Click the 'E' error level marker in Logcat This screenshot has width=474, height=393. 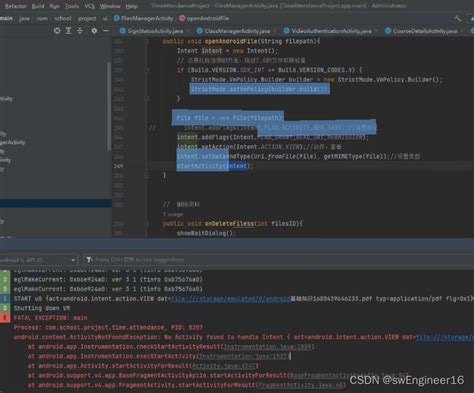(x=5, y=318)
